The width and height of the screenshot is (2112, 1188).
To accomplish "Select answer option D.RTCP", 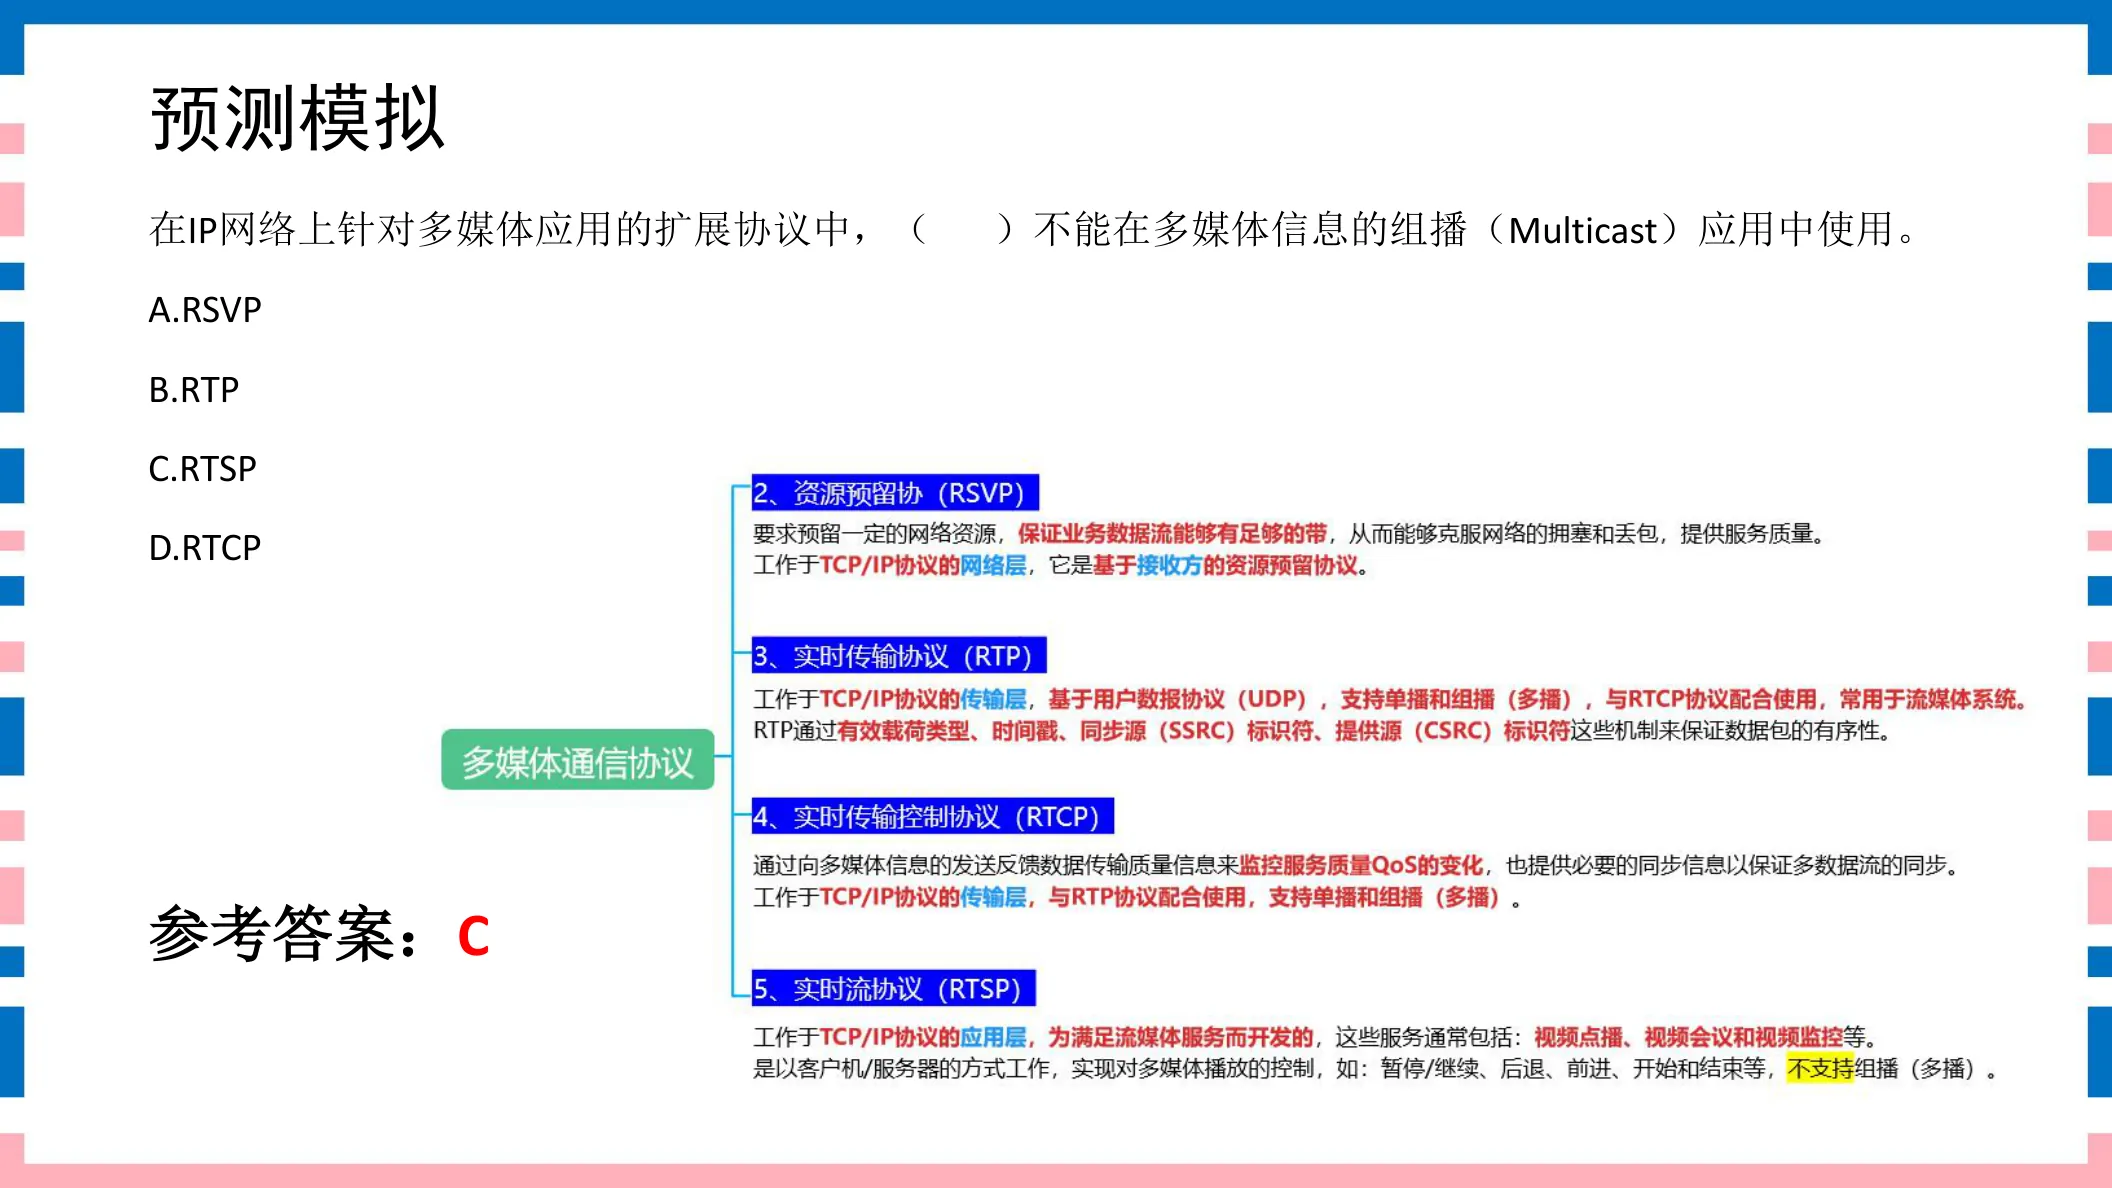I will [x=205, y=547].
